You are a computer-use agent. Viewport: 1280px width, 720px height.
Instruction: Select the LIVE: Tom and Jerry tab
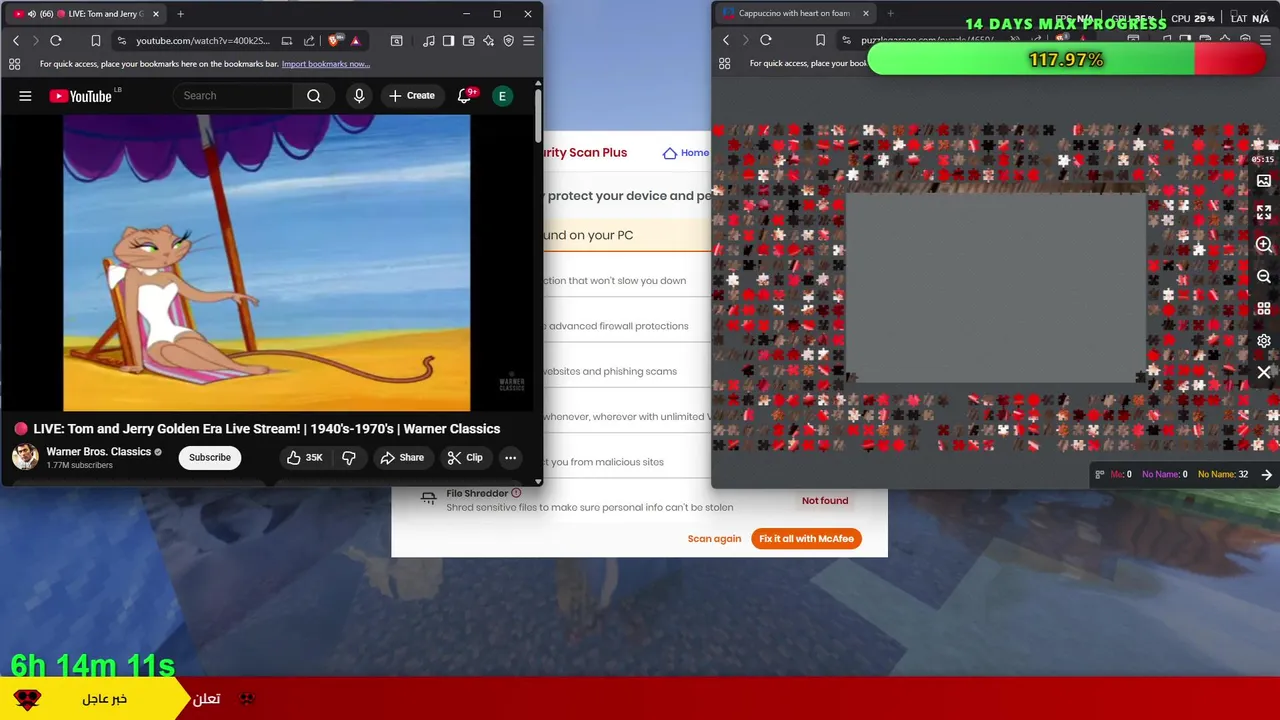88,14
